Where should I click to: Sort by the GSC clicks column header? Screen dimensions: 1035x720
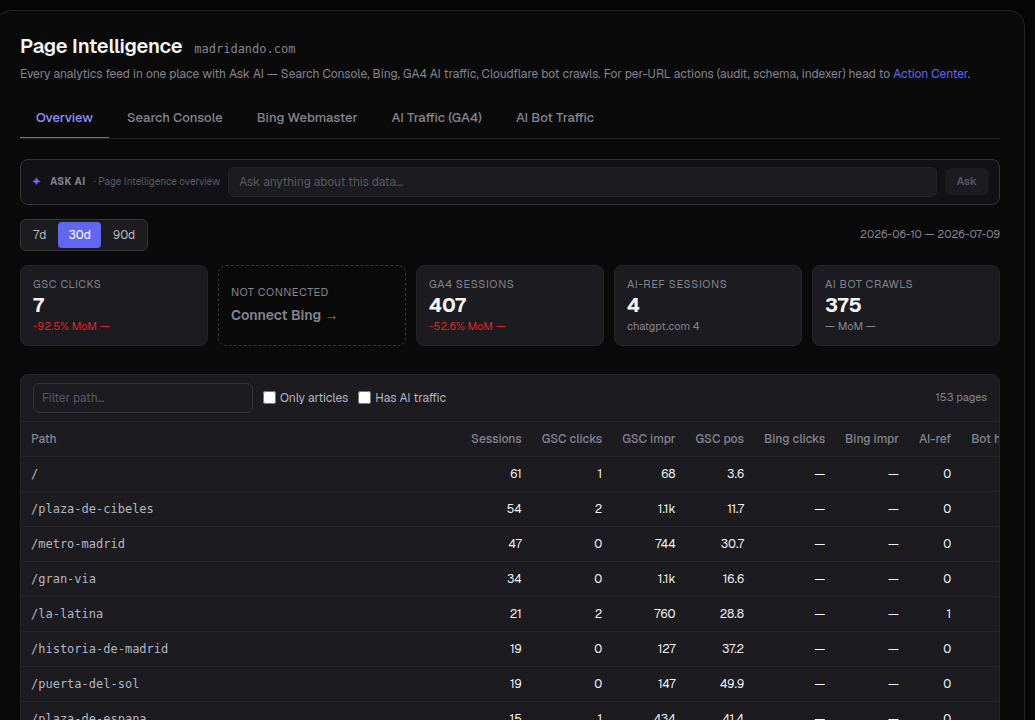[x=572, y=439]
